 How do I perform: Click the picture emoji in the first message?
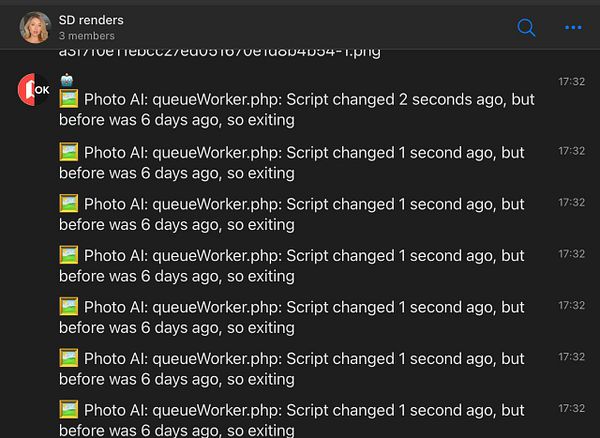tap(69, 99)
